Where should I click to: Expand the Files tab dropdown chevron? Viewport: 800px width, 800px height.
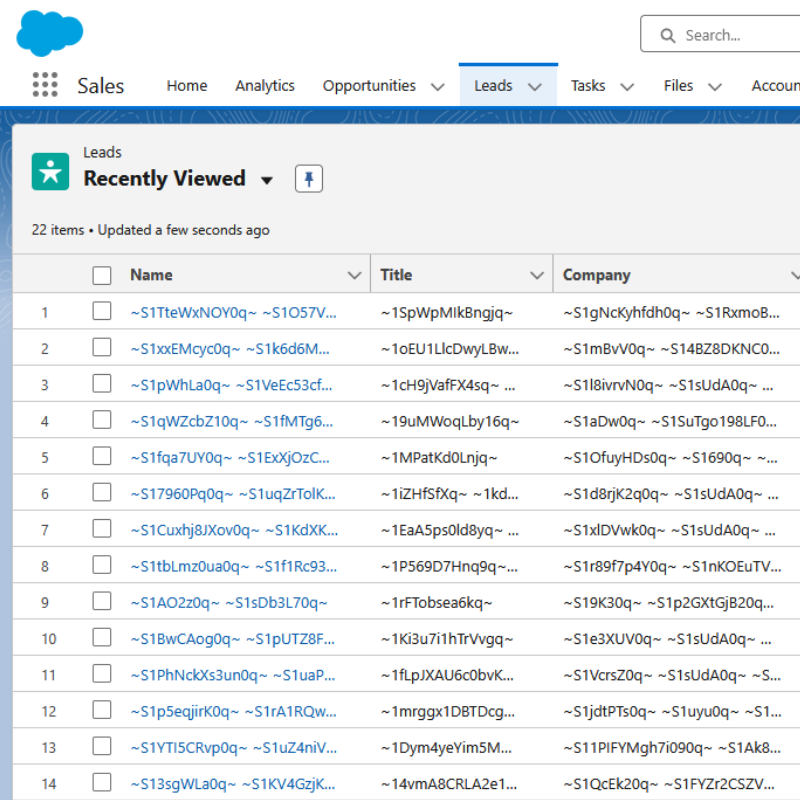pyautogui.click(x=715, y=87)
